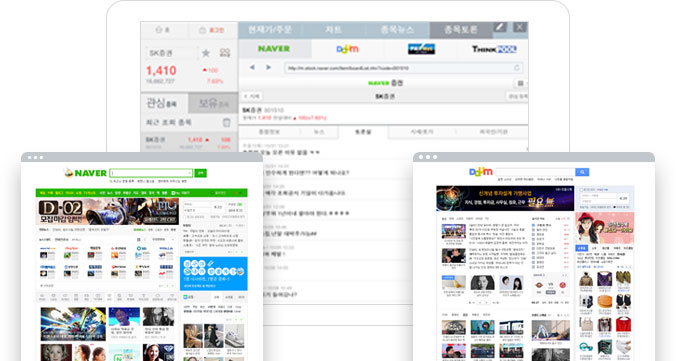Open the 종합정보 sub-tab

(x=269, y=132)
